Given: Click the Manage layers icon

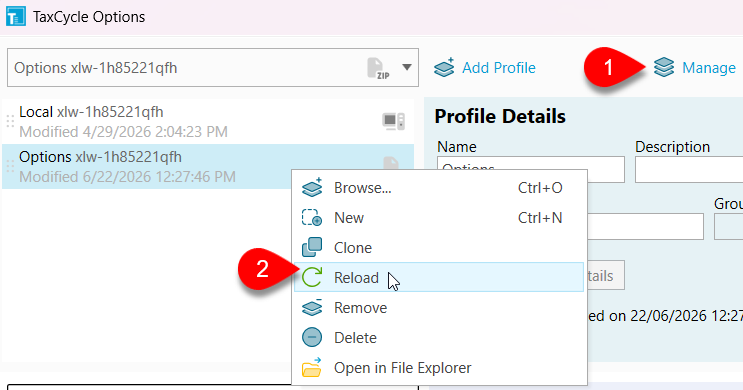Looking at the screenshot, I should click(664, 67).
